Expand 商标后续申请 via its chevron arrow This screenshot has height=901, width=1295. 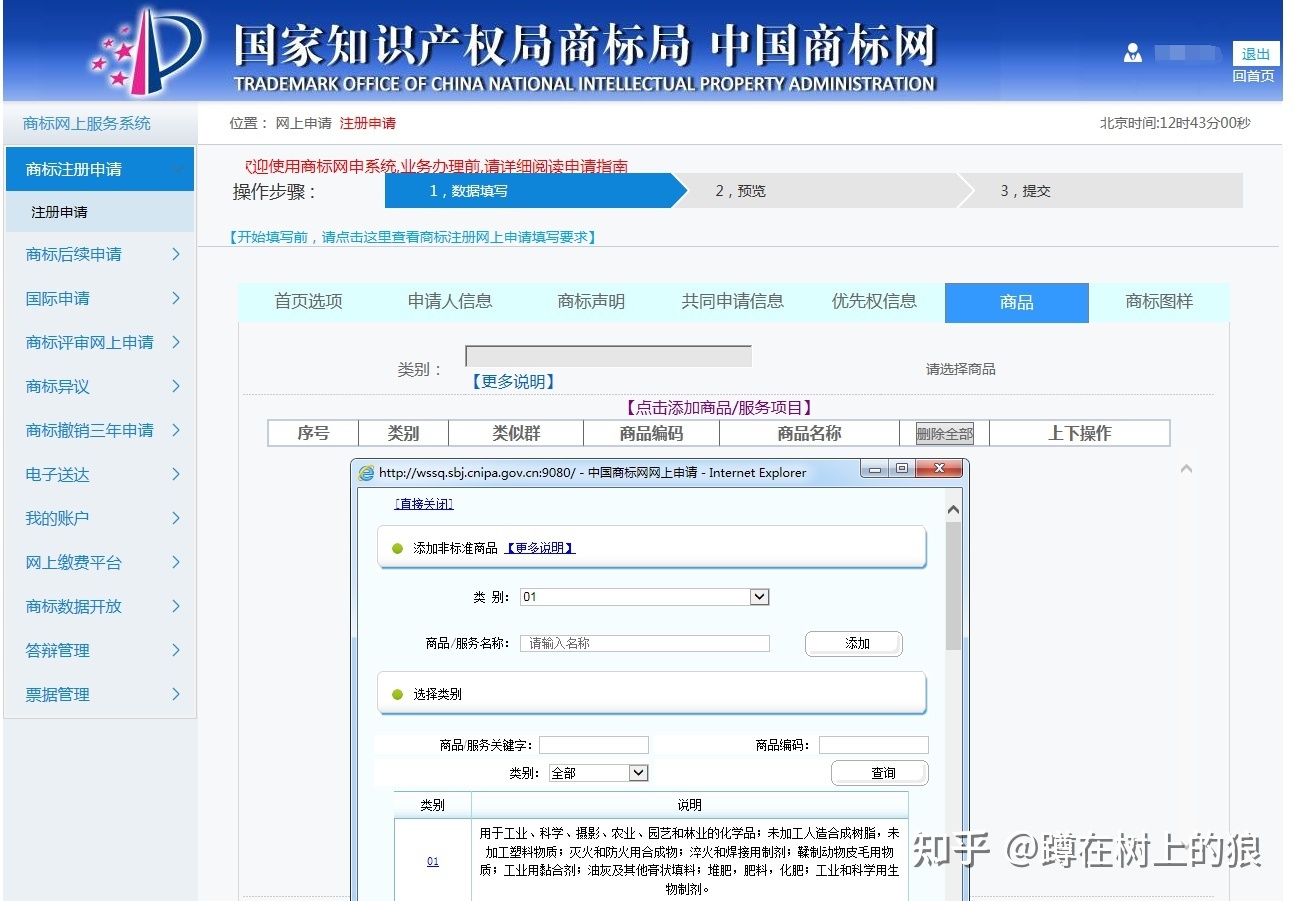pyautogui.click(x=176, y=255)
